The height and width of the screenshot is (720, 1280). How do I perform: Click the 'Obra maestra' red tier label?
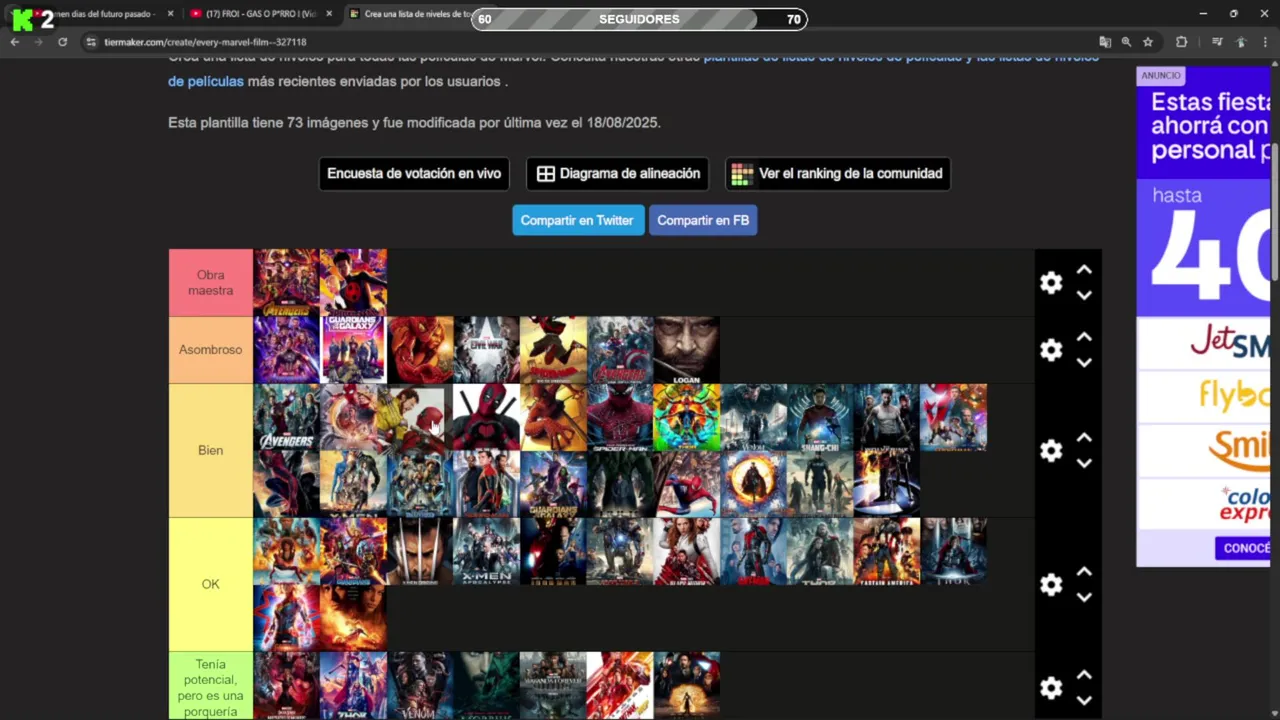pos(211,283)
